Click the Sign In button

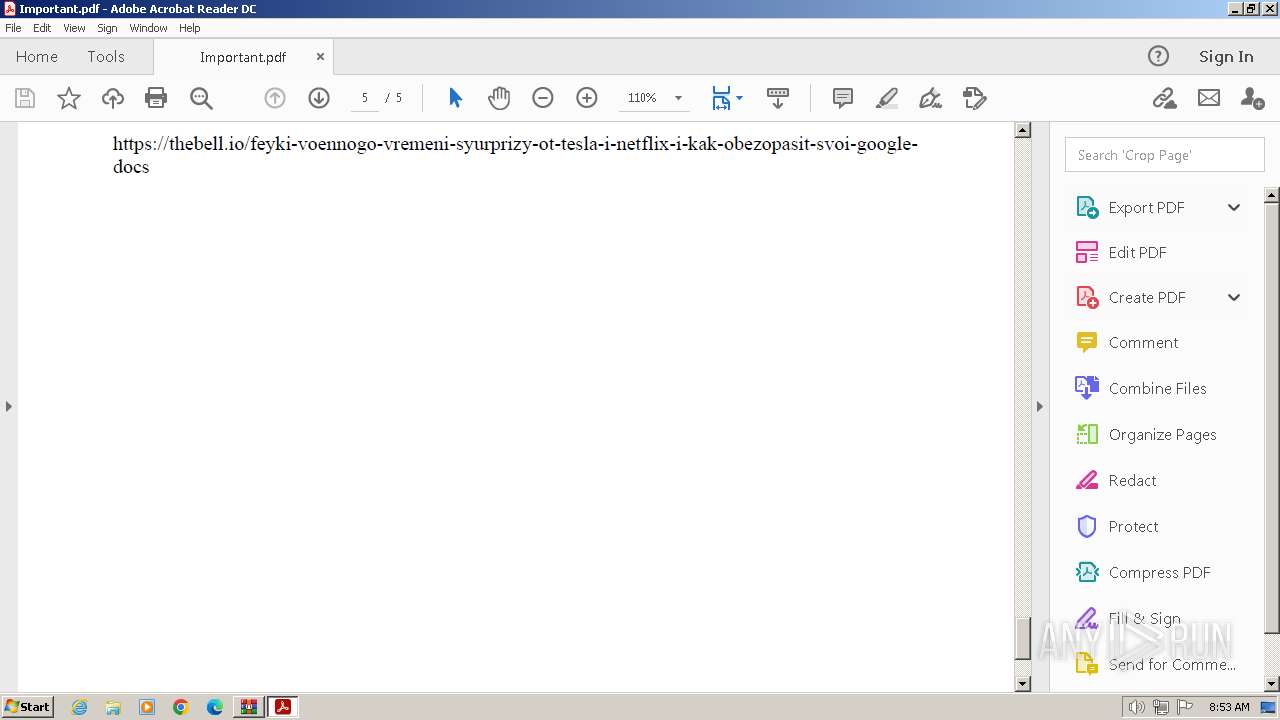[x=1226, y=56]
